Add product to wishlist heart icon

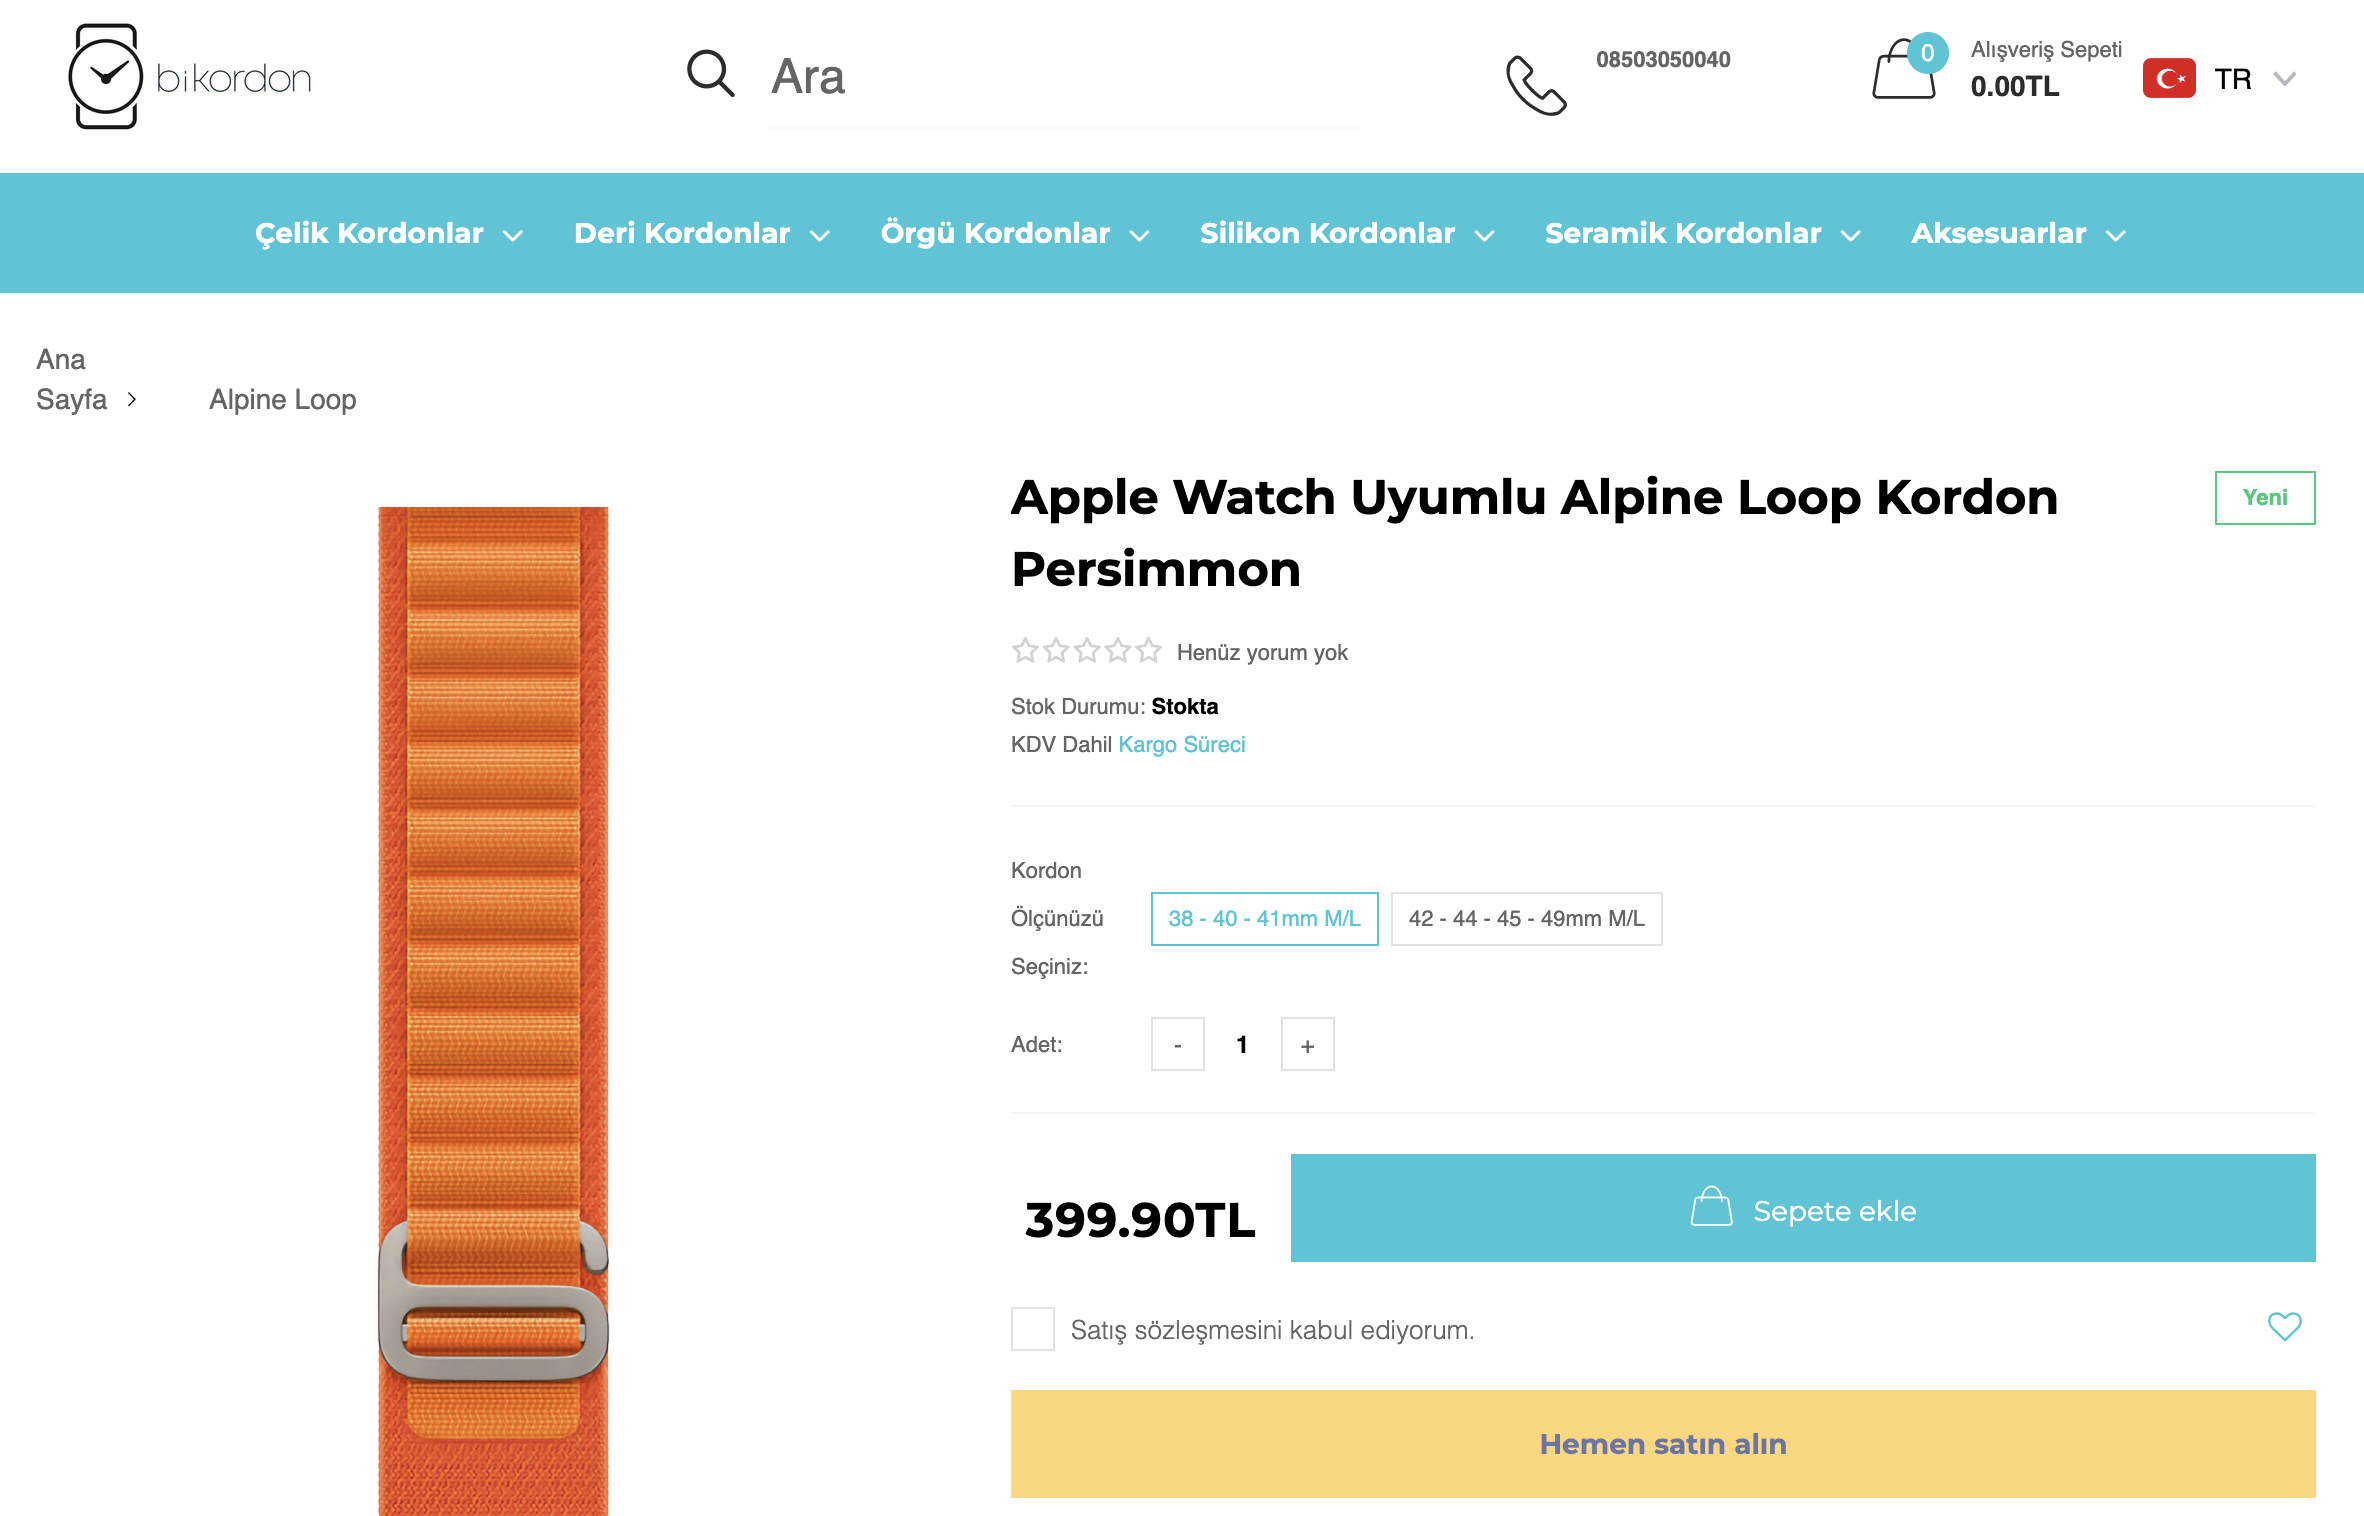point(2284,1327)
